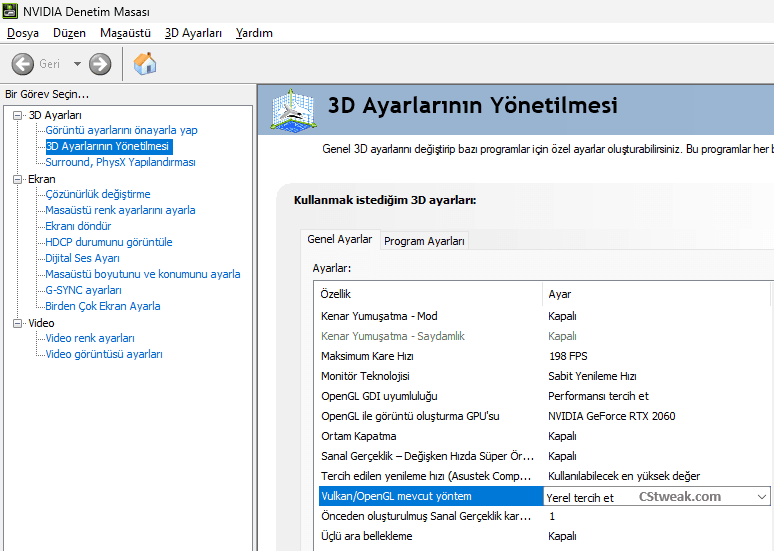Open the Yerel tercih et dropdown
Viewport: 774px width, 551px height.
657,497
